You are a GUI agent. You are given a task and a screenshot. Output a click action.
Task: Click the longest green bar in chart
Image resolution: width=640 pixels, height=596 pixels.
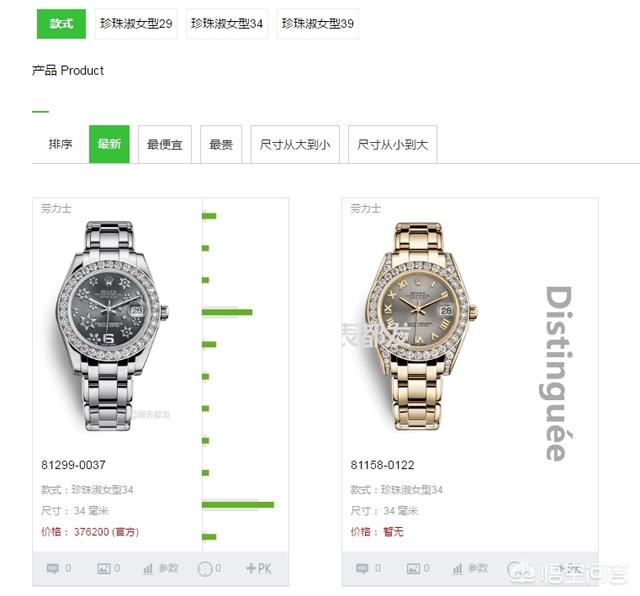[x=238, y=505]
